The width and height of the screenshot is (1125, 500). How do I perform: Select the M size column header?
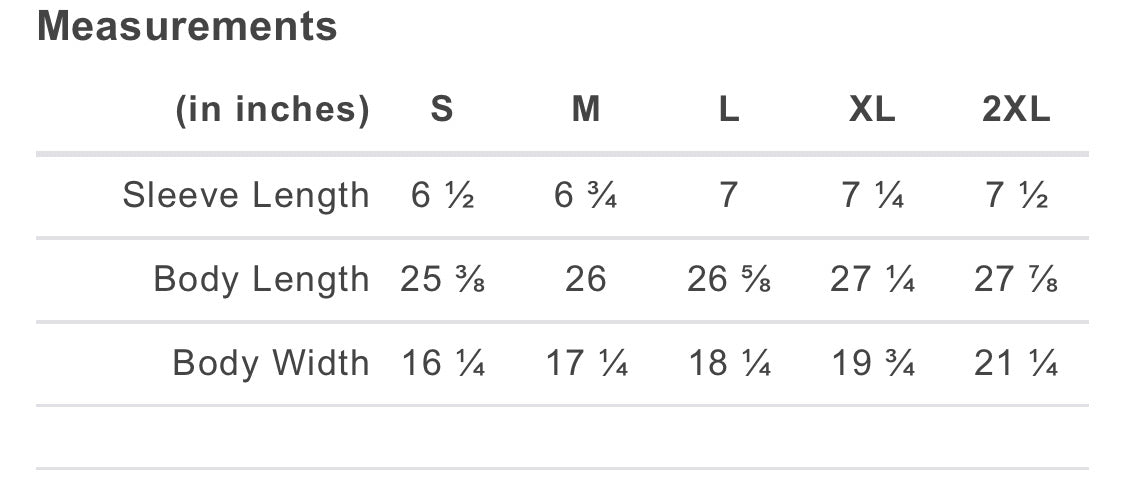[585, 110]
